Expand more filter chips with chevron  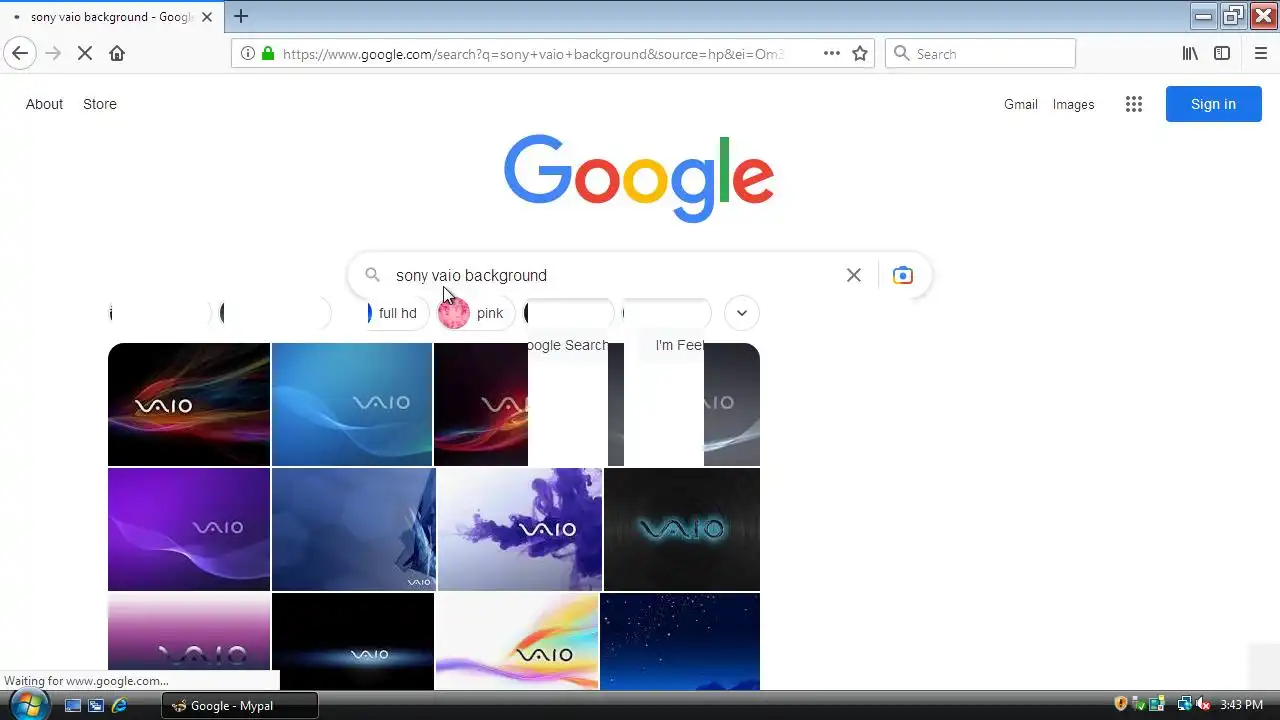pos(742,313)
